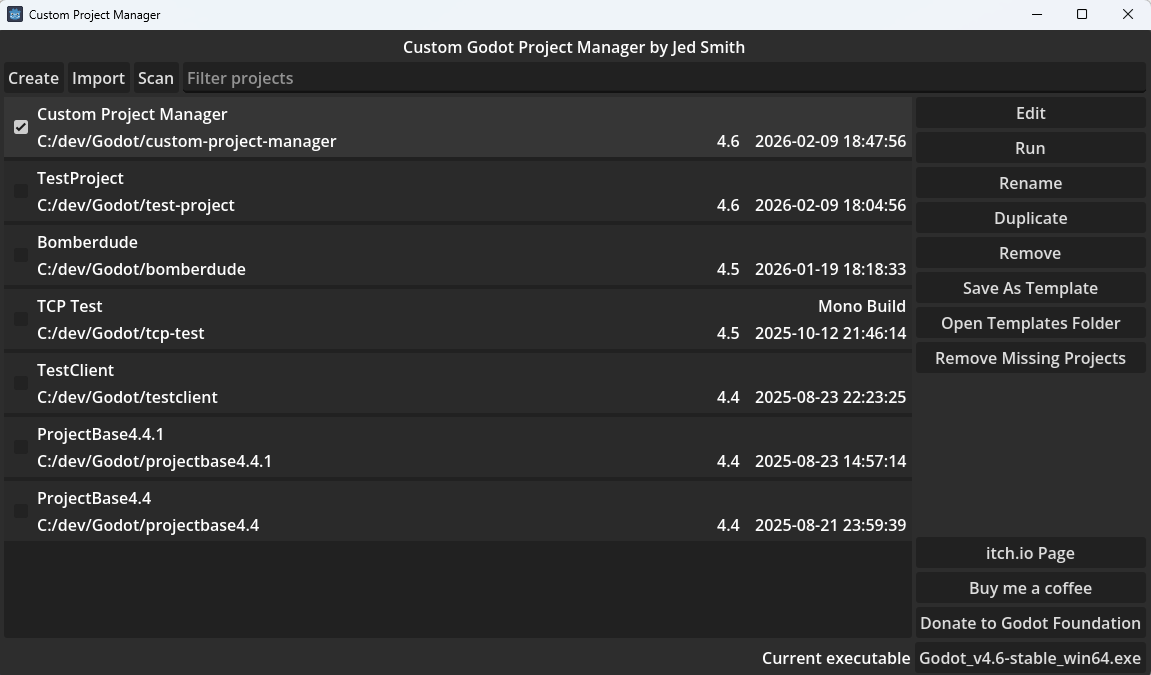Viewport: 1151px width, 675px height.
Task: Save the project as a template
Action: click(x=1030, y=288)
